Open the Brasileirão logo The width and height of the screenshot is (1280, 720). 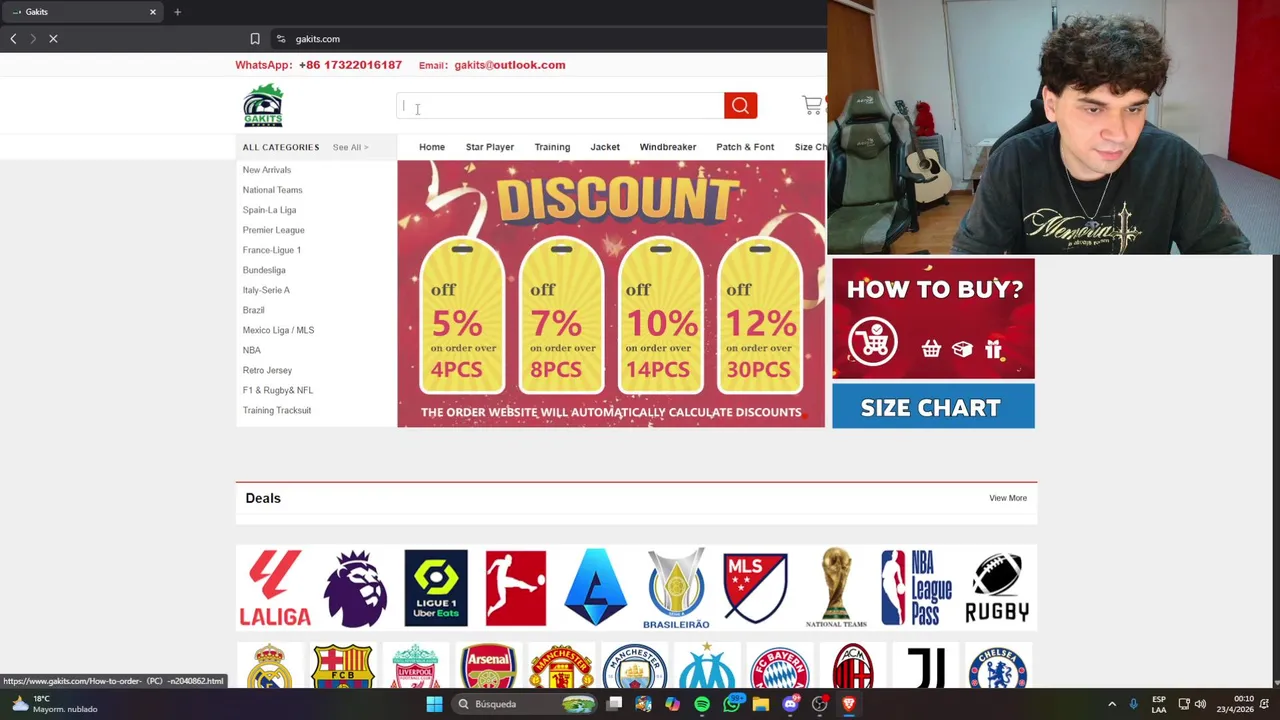pyautogui.click(x=676, y=589)
